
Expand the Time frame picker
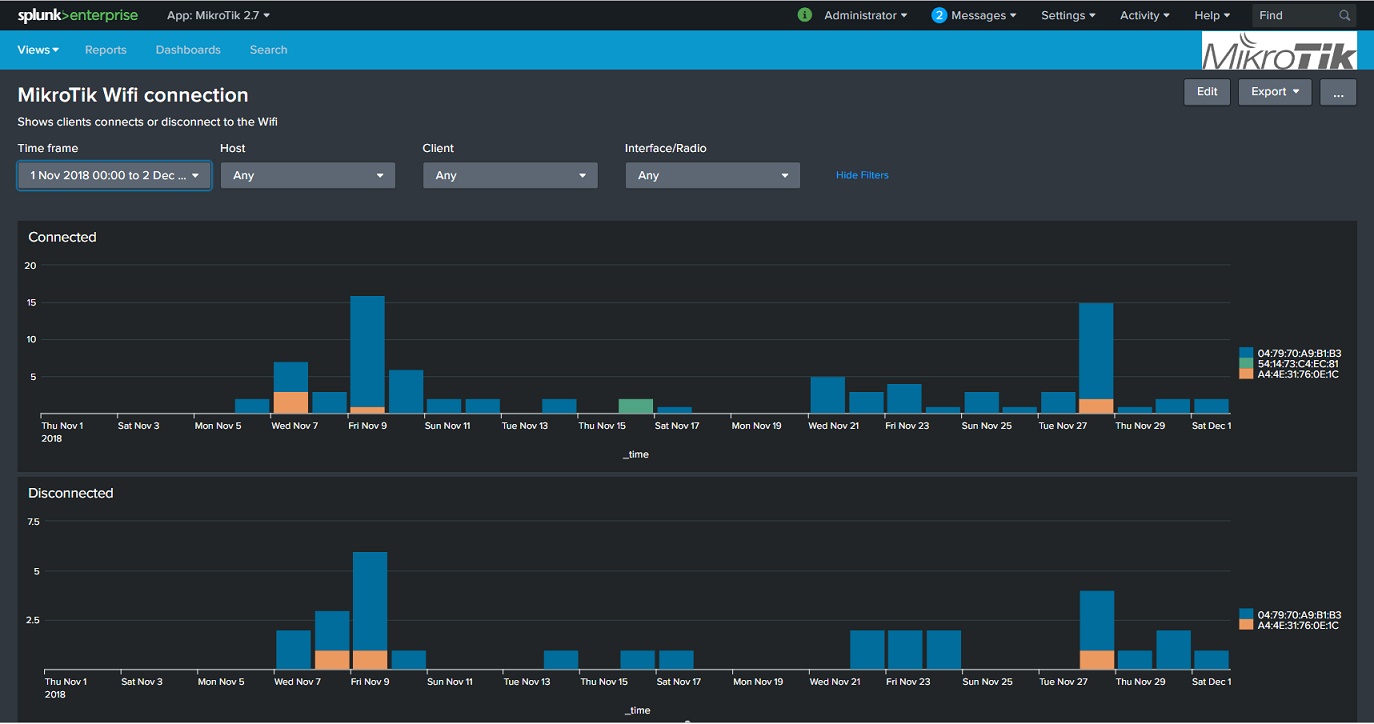click(114, 175)
